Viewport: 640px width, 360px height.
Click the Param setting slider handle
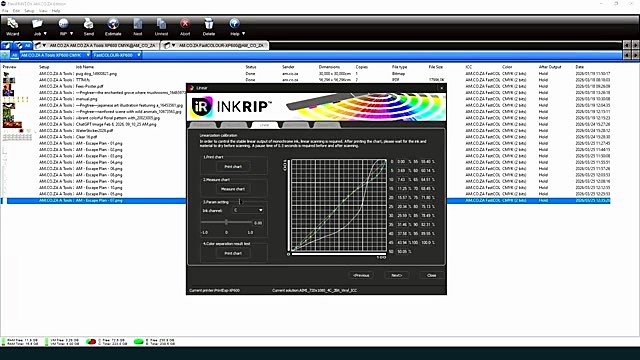(x=227, y=222)
